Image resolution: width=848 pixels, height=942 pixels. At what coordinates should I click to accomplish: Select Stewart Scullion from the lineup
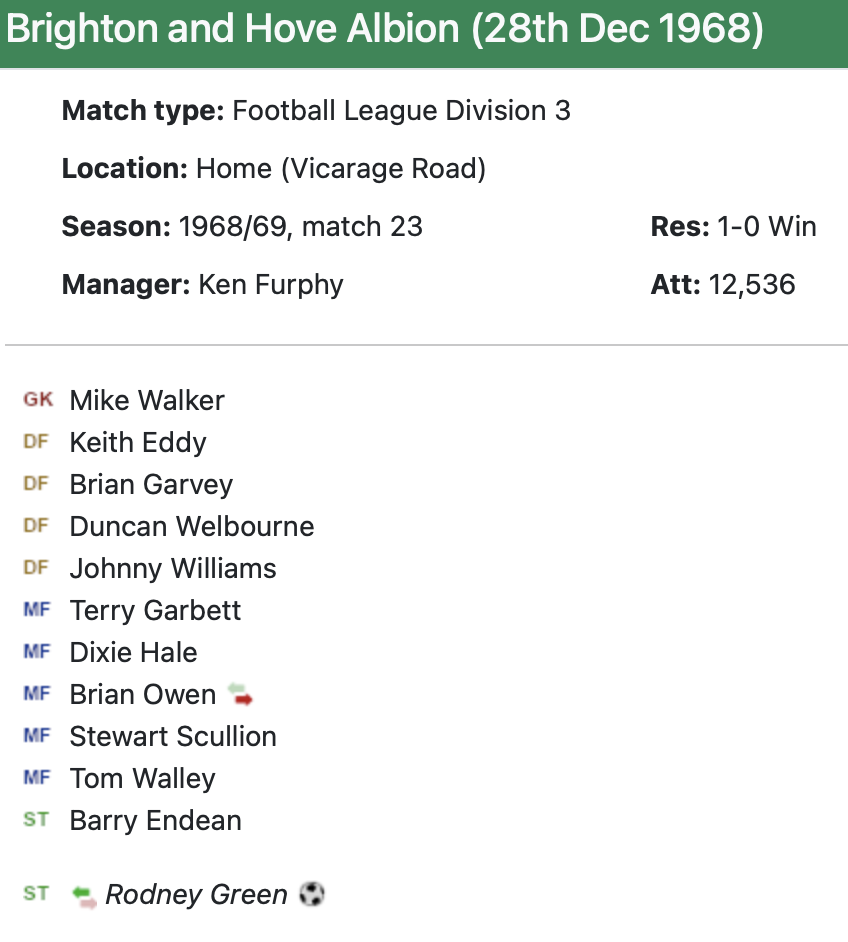click(x=173, y=736)
